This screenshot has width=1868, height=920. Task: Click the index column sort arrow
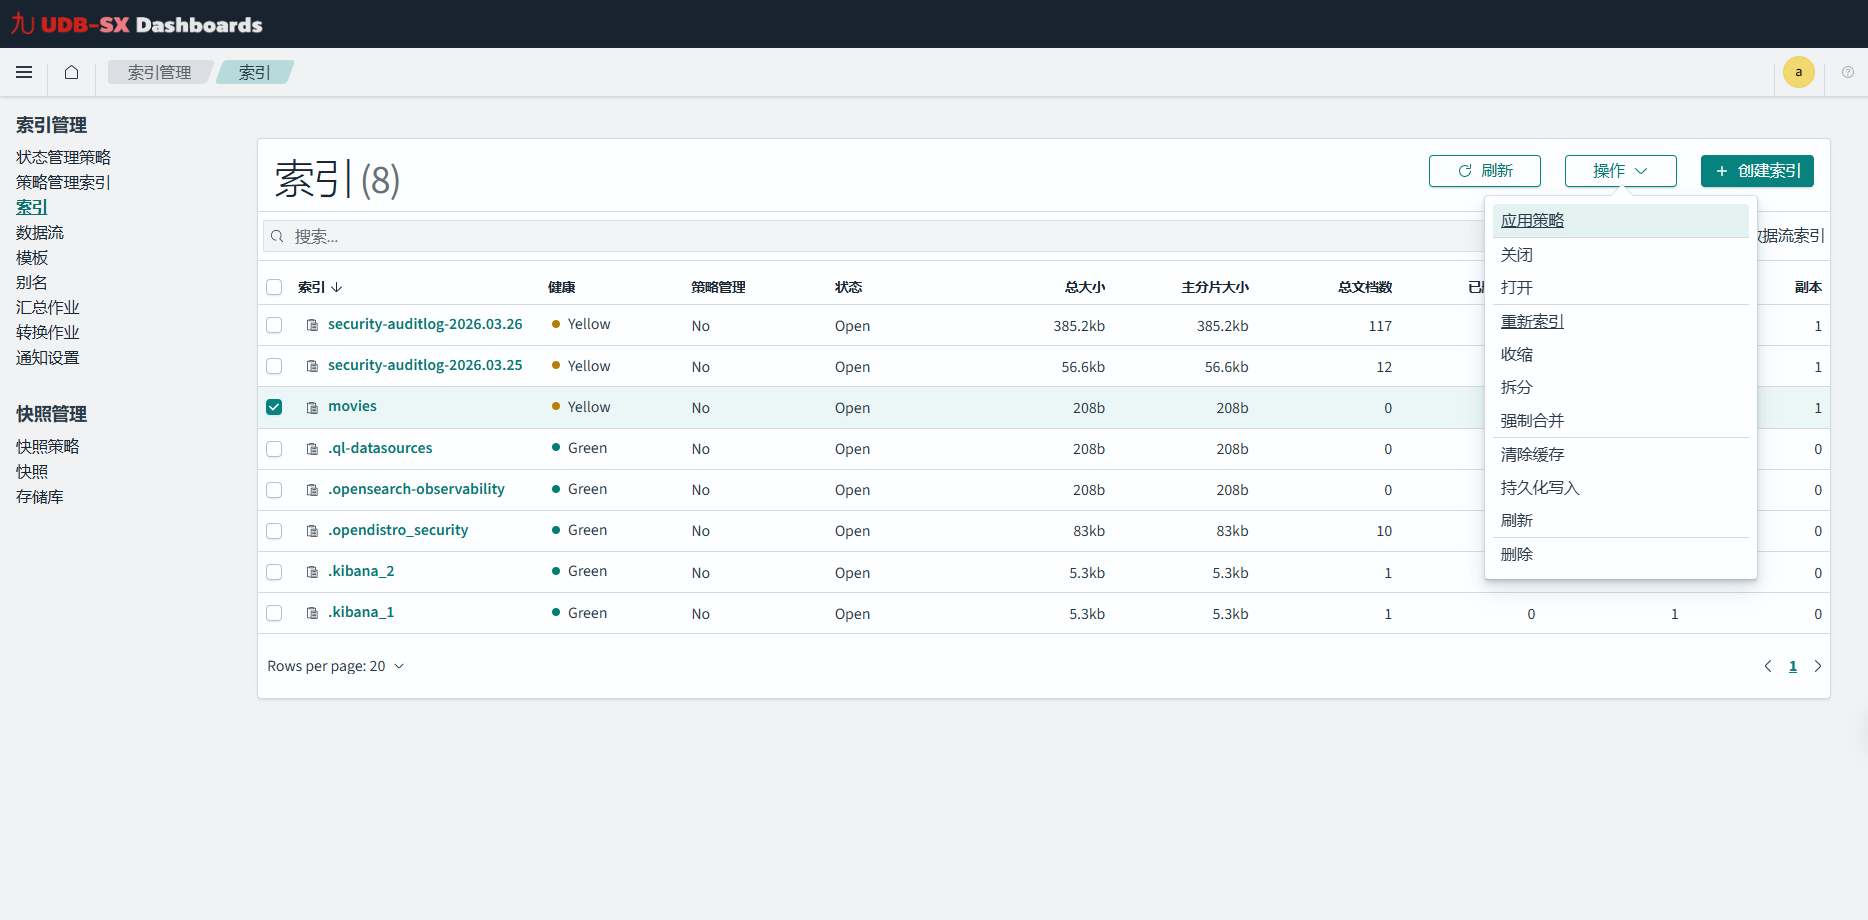coord(337,287)
